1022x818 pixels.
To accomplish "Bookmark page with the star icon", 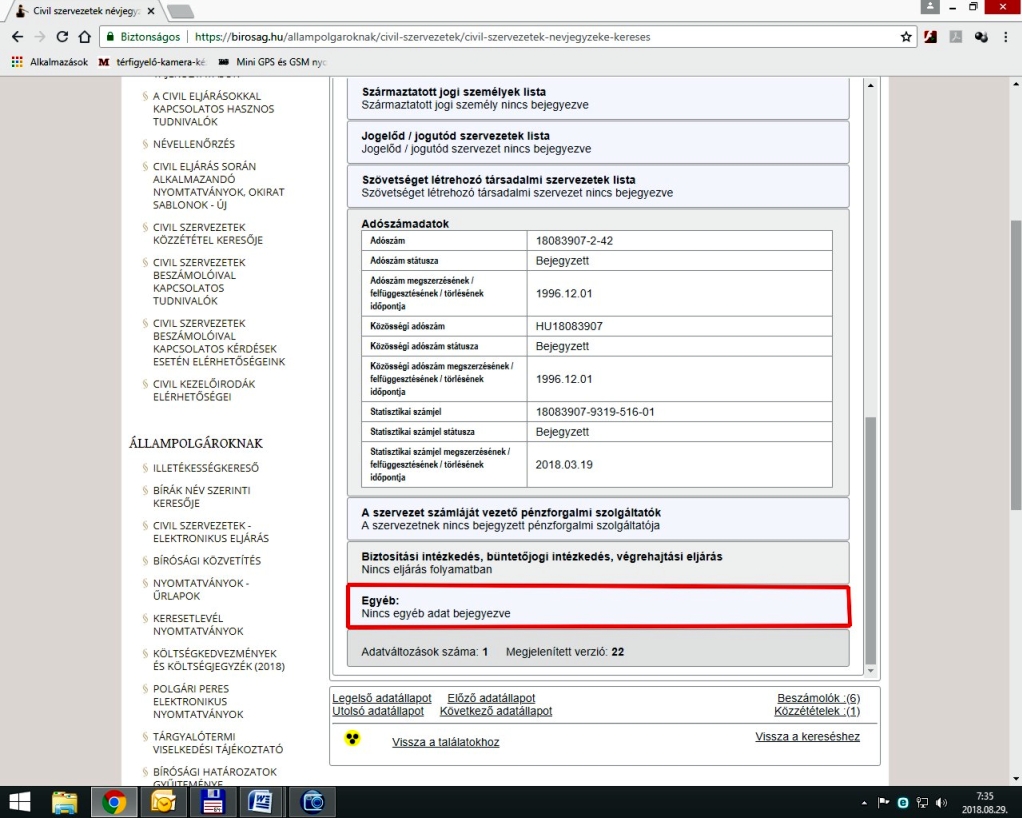I will [905, 37].
